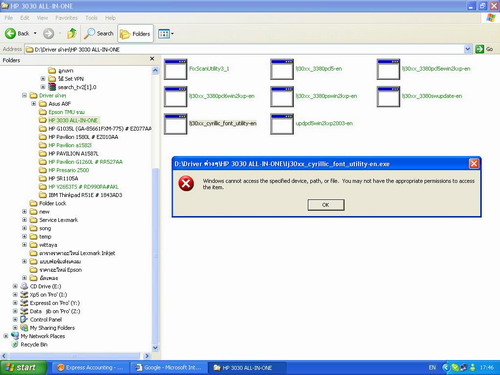Select the lj30xx_cyrillic_font_utility-en file icon
This screenshot has width=500, height=375.
[x=176, y=124]
